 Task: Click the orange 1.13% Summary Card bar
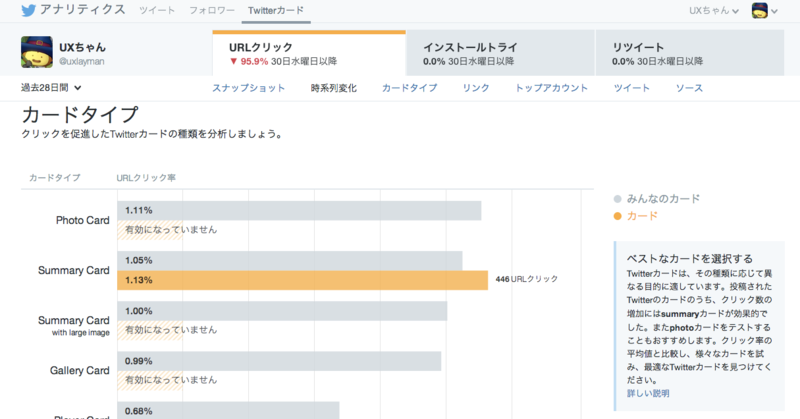(x=303, y=280)
